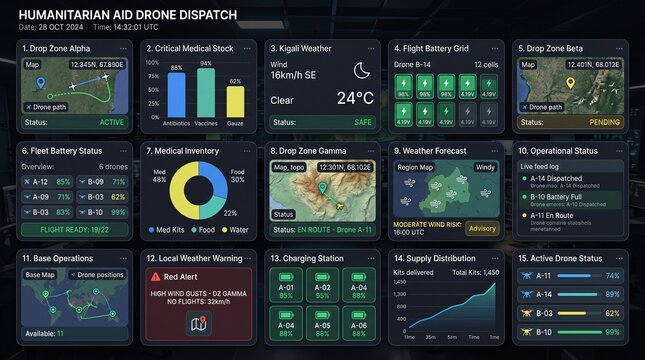The width and height of the screenshot is (645, 360).
Task: Click B-10 Battery Full entry in live feed
Action: pos(570,200)
